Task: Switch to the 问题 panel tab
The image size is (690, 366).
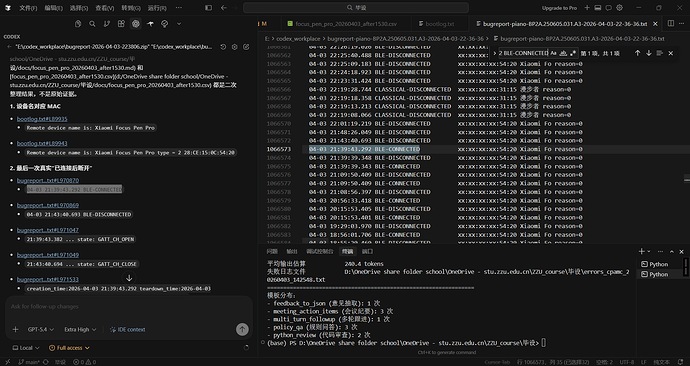Action: pyautogui.click(x=272, y=252)
